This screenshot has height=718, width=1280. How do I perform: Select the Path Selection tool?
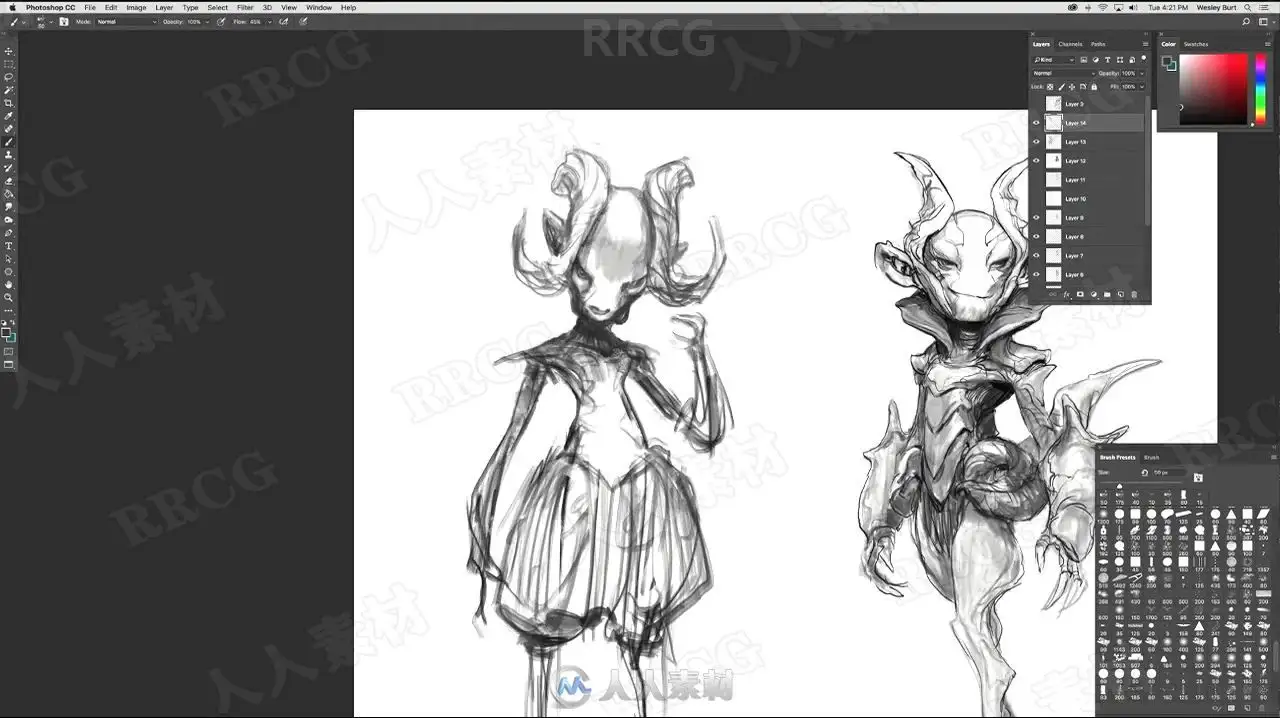tap(9, 259)
